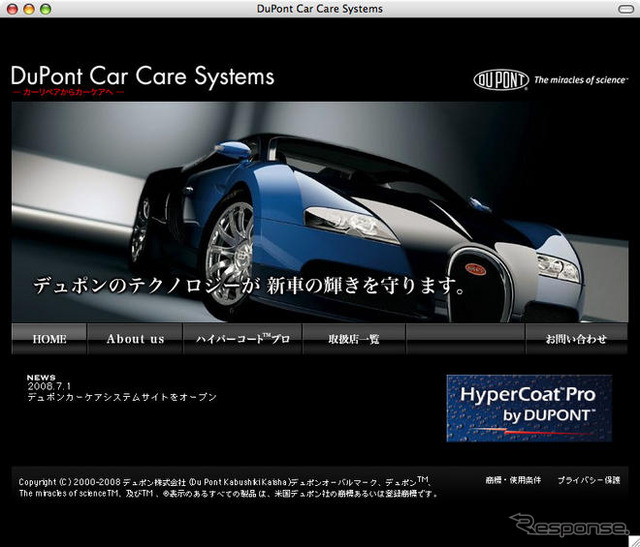Click the headline デュポンのテクノロジーが 新車の輝きを守ります
This screenshot has height=547, width=640.
[x=249, y=285]
